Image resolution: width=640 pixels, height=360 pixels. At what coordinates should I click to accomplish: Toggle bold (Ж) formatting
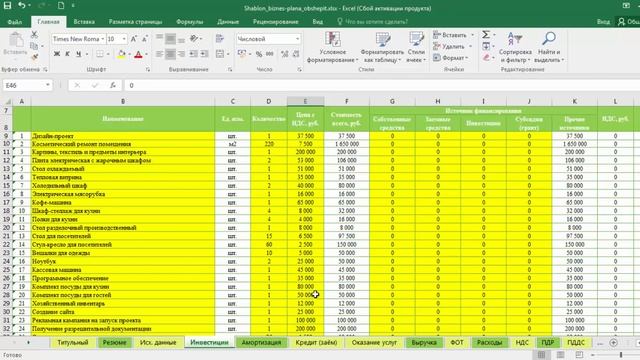[x=57, y=54]
